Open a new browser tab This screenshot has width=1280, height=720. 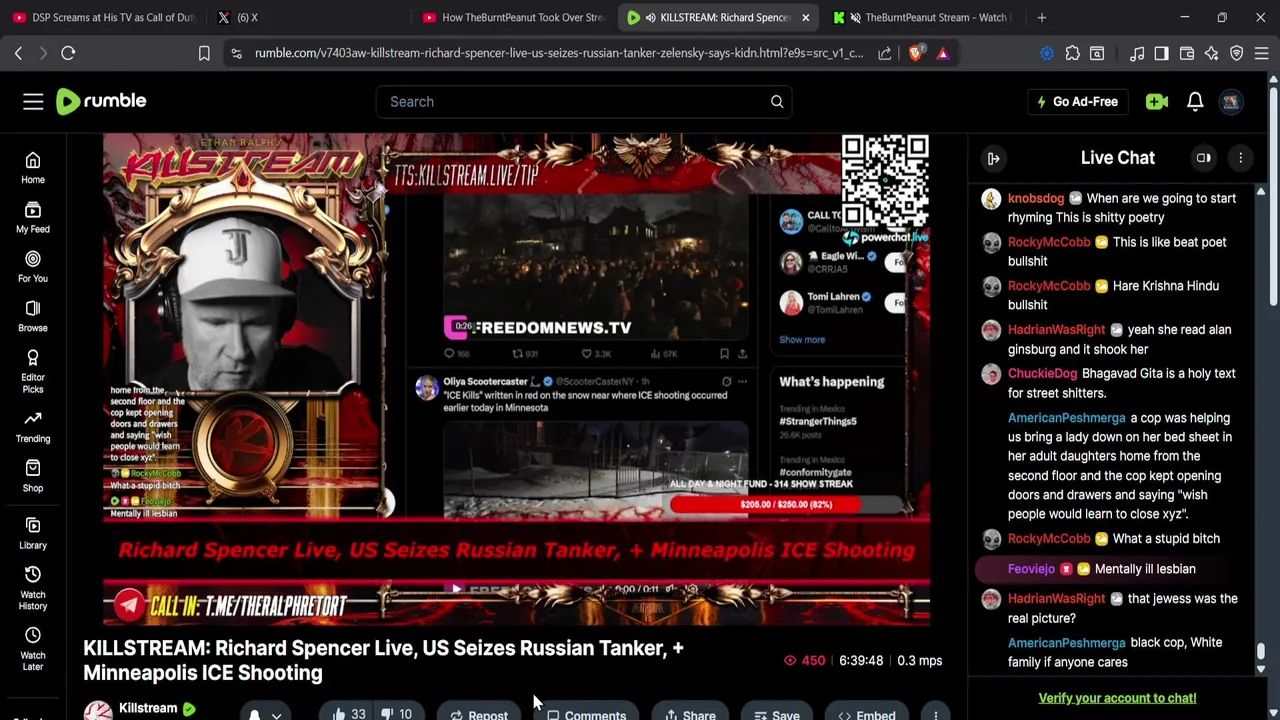[1041, 17]
